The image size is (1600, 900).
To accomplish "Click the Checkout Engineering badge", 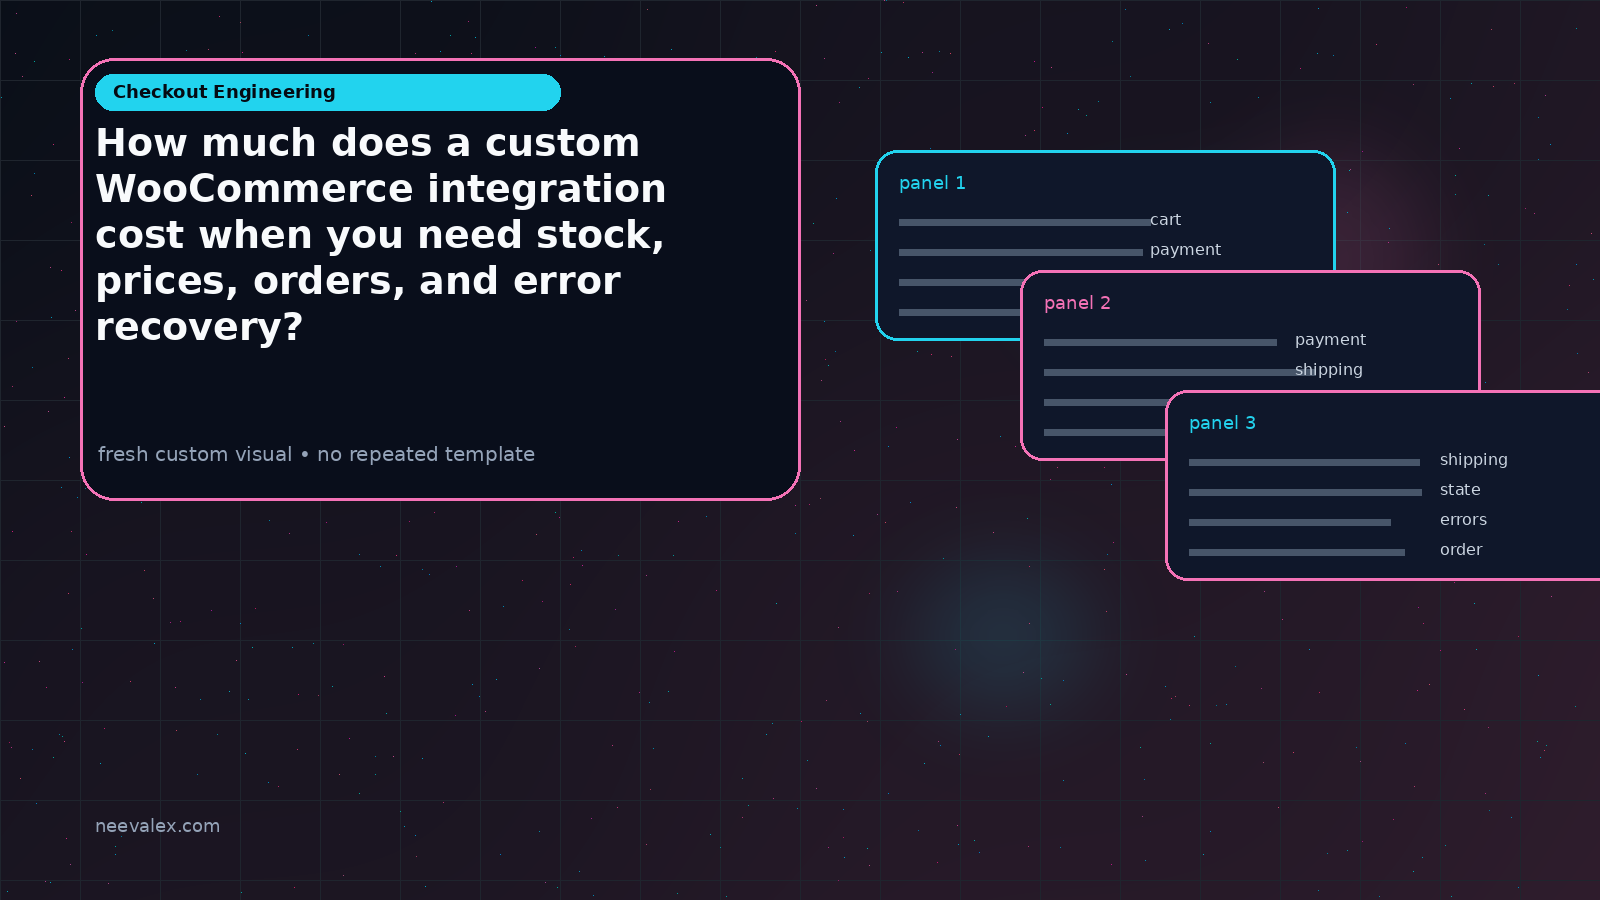I will (x=328, y=92).
